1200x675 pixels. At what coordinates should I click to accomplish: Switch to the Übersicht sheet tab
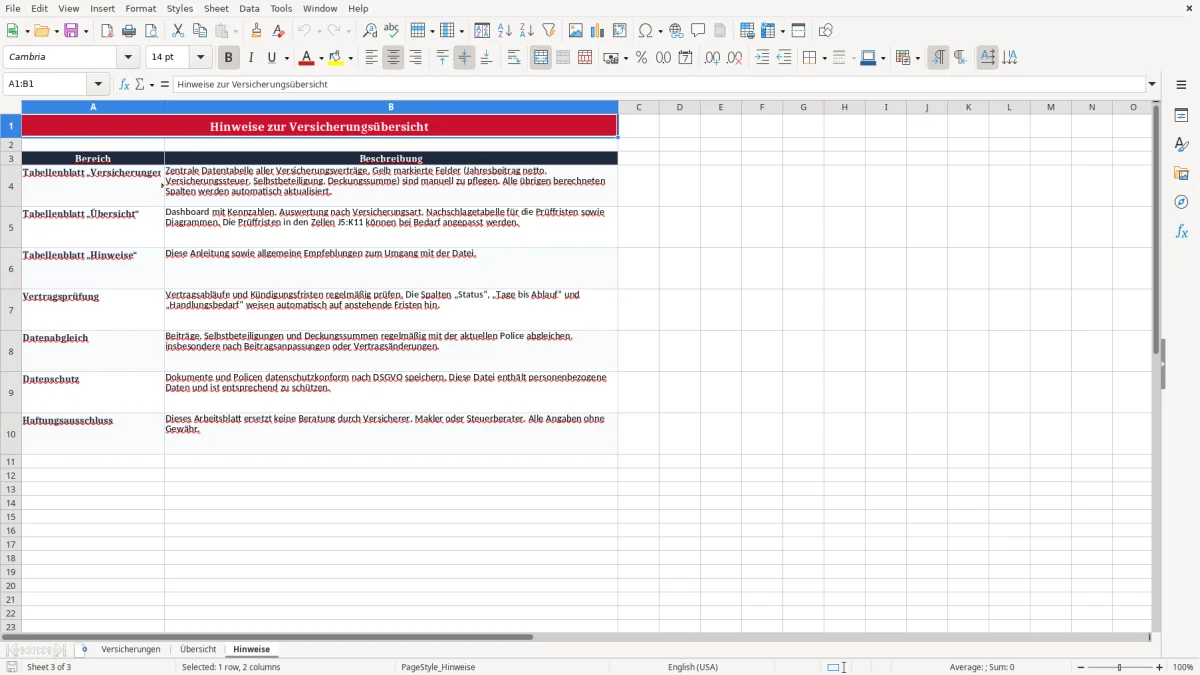(x=198, y=649)
